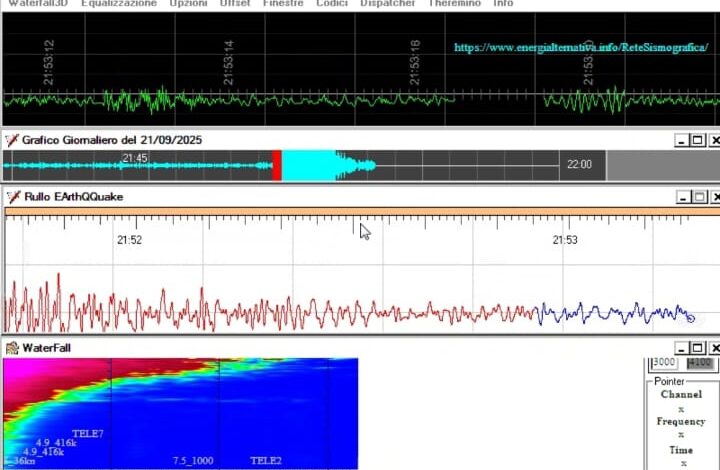720x470 pixels.
Task: Open the Opzioni menu
Action: point(189,4)
